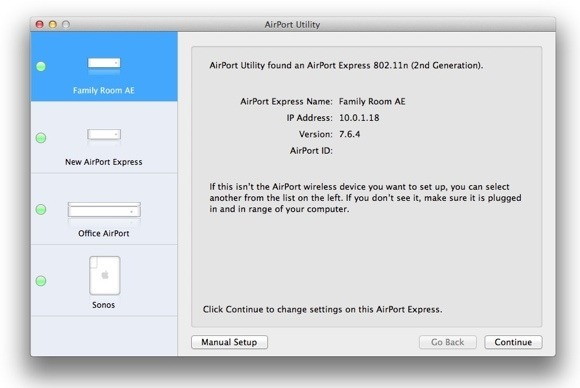Click the IP address value 10.0.1.18

359,118
